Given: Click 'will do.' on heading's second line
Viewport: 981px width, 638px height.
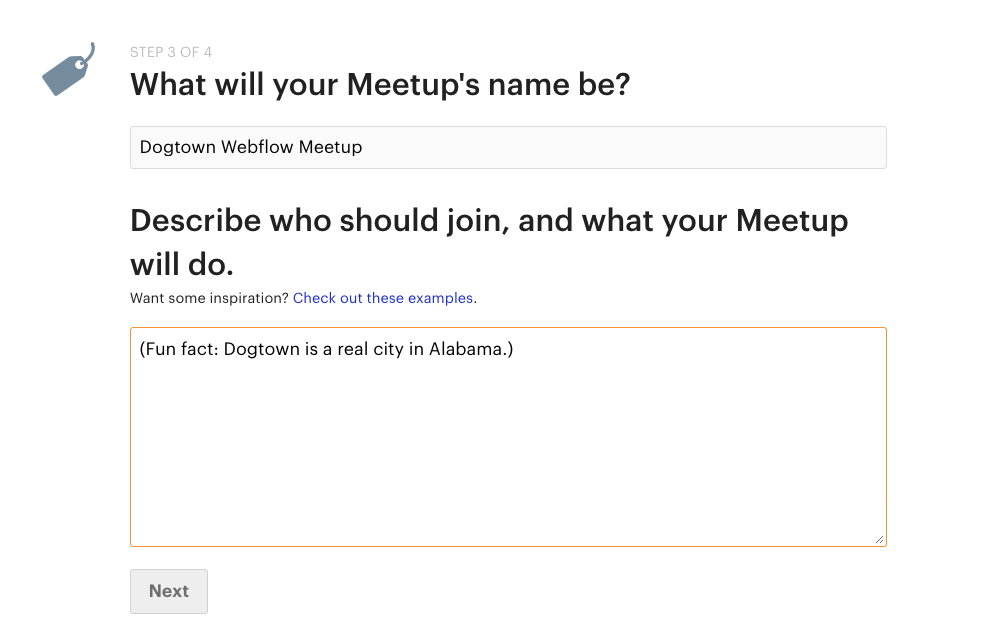Looking at the screenshot, I should (x=182, y=265).
